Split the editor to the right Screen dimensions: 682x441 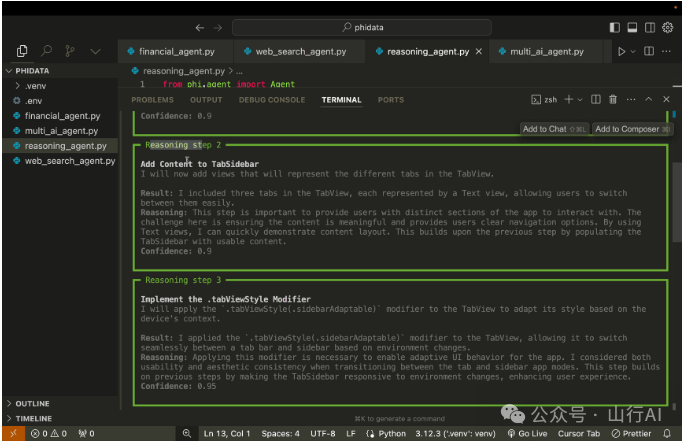[649, 51]
